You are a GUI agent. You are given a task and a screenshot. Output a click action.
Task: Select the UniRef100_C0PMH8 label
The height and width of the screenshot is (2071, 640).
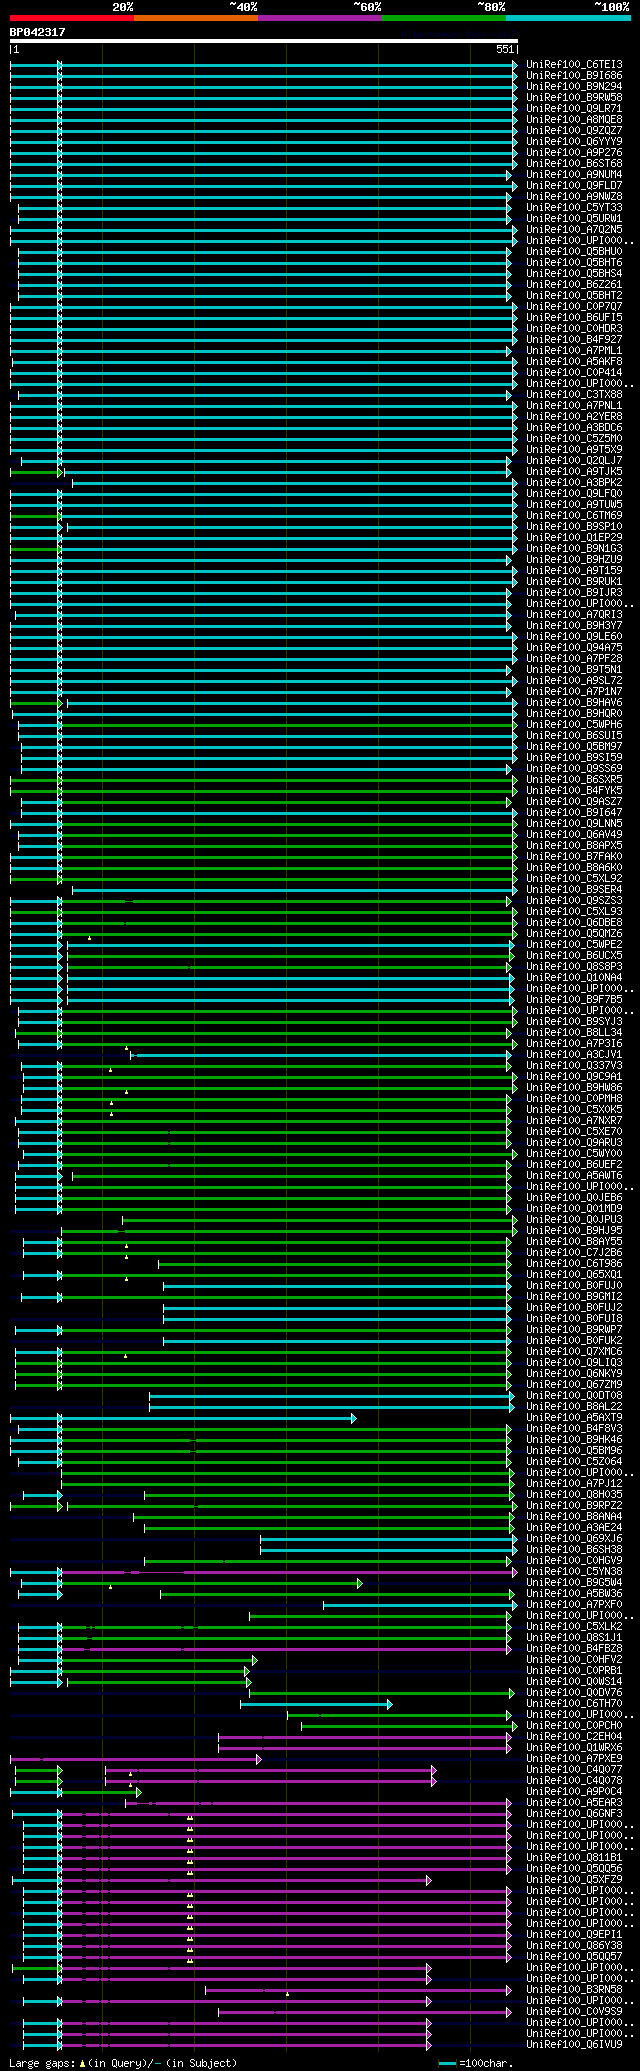(x=574, y=1099)
